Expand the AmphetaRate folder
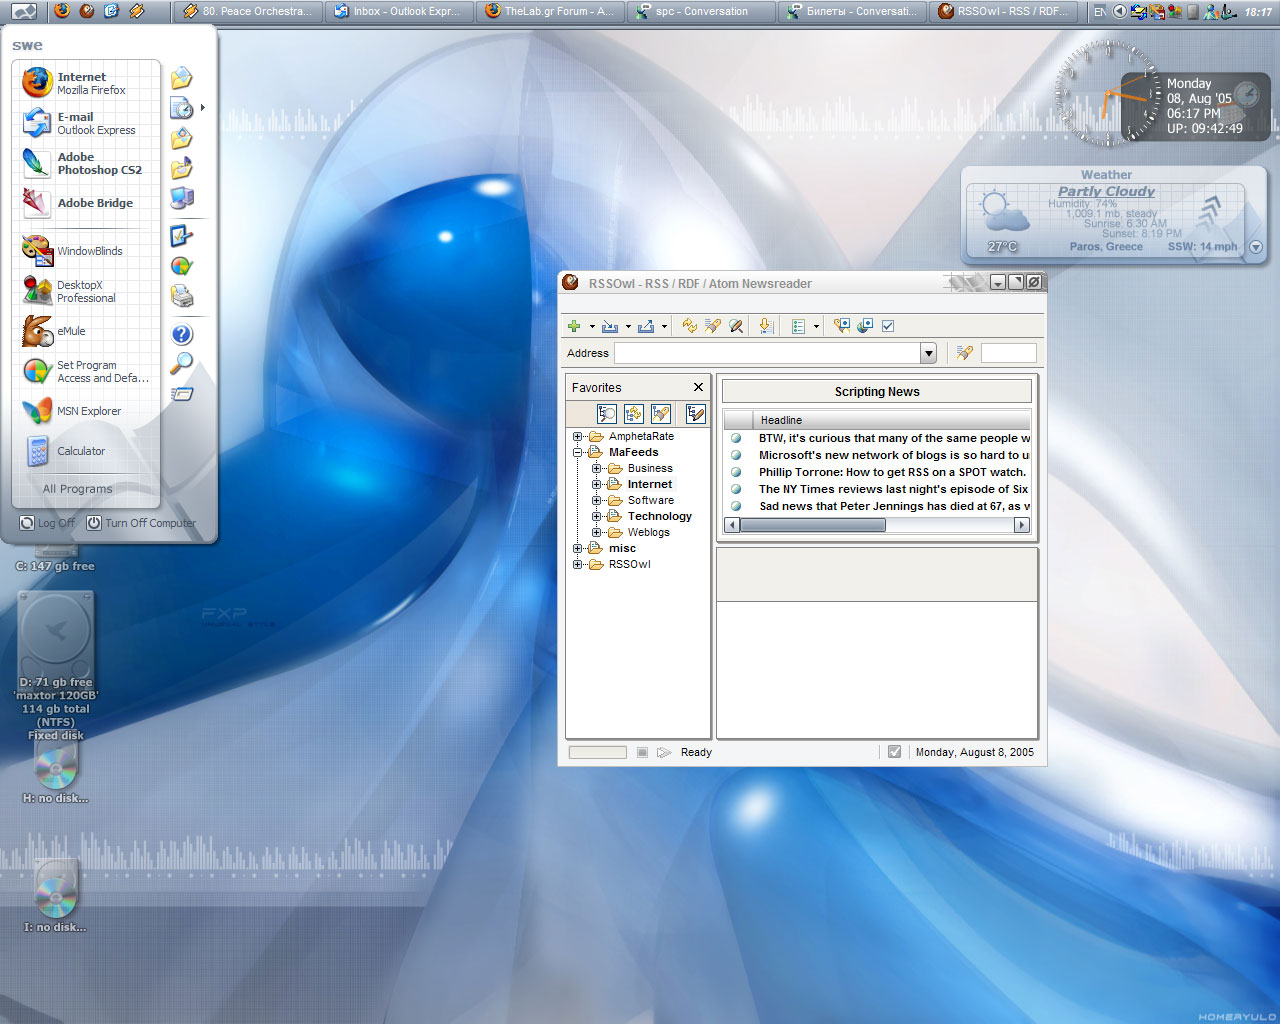Screen dimensions: 1280x1024 pyautogui.click(x=577, y=436)
